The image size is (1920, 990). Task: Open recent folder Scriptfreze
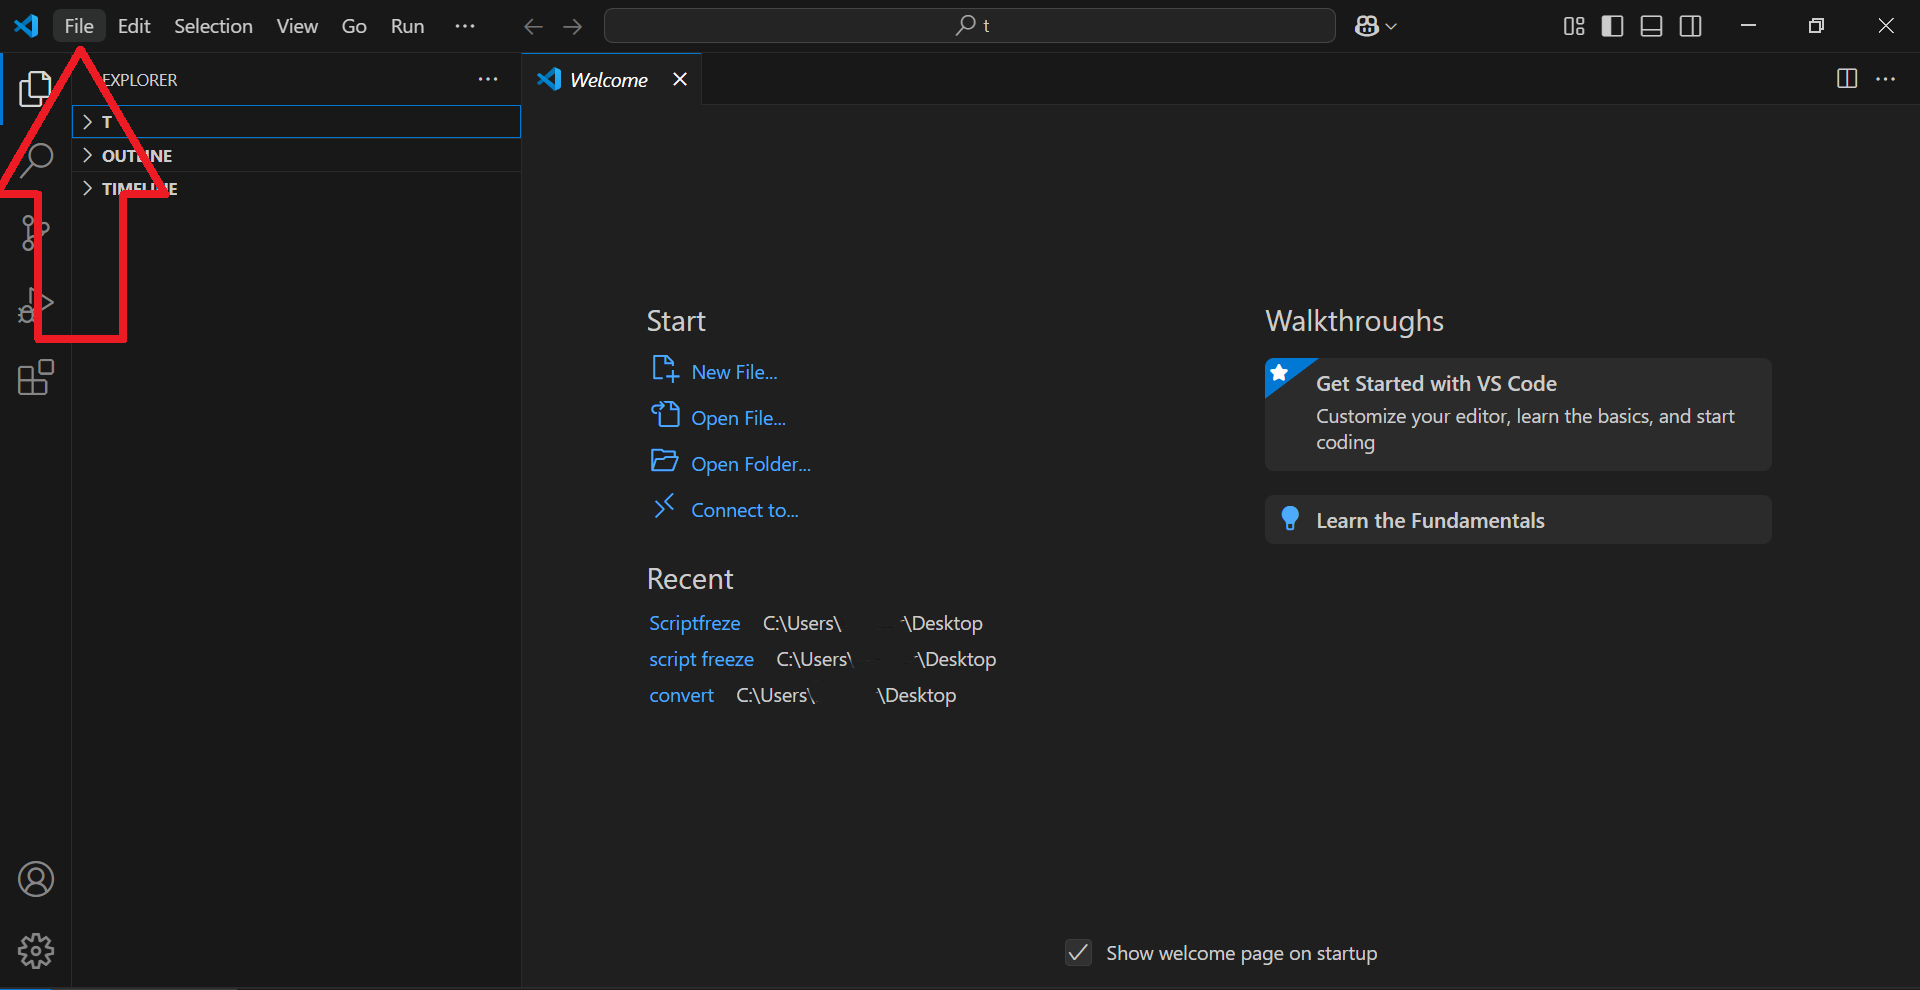[695, 623]
